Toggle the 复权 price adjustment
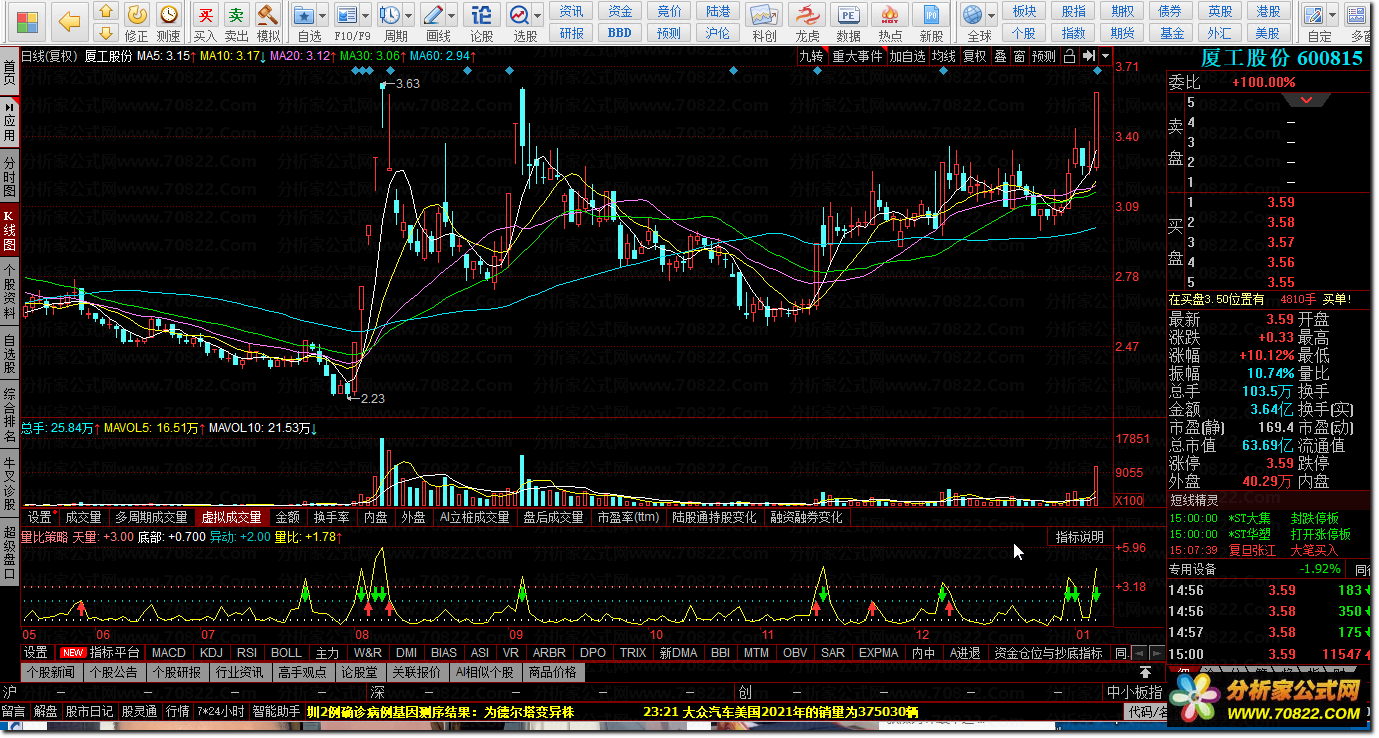This screenshot has height=738, width=1379. (974, 56)
